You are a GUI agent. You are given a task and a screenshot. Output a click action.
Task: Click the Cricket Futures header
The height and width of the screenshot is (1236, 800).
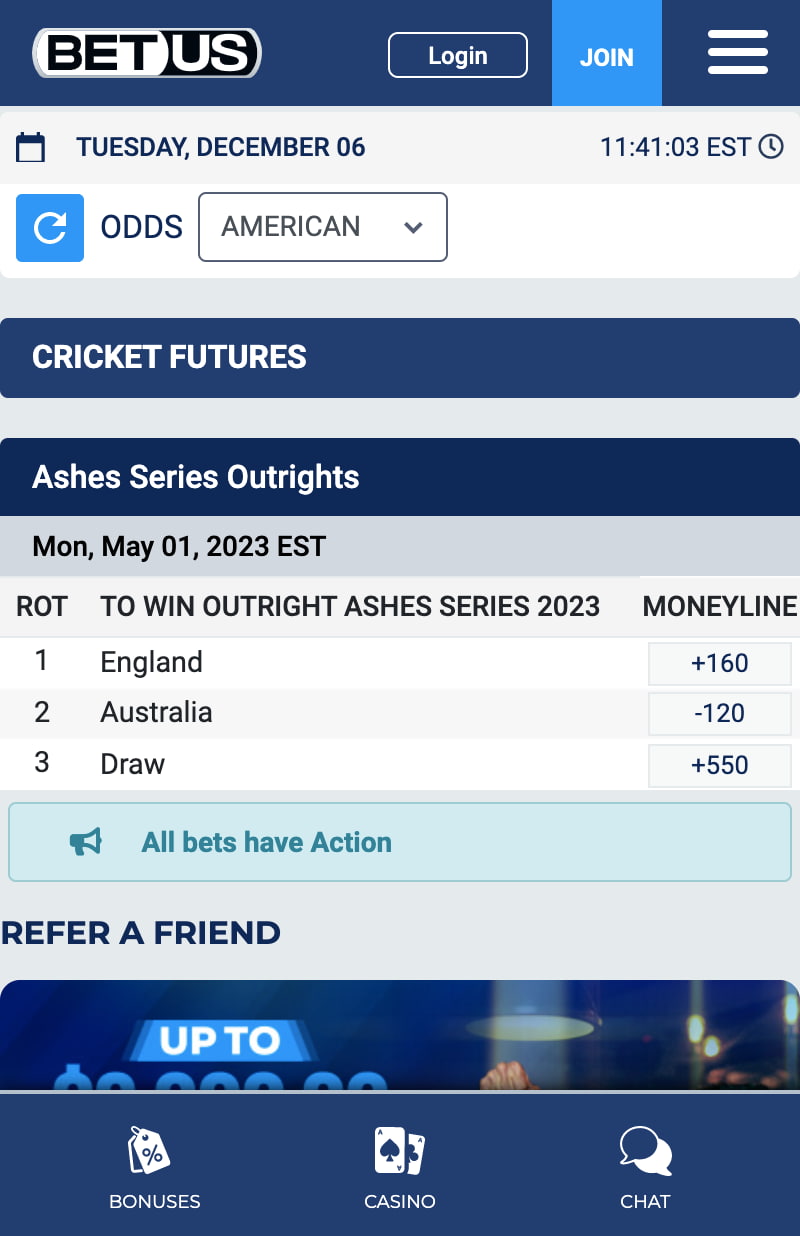click(400, 358)
